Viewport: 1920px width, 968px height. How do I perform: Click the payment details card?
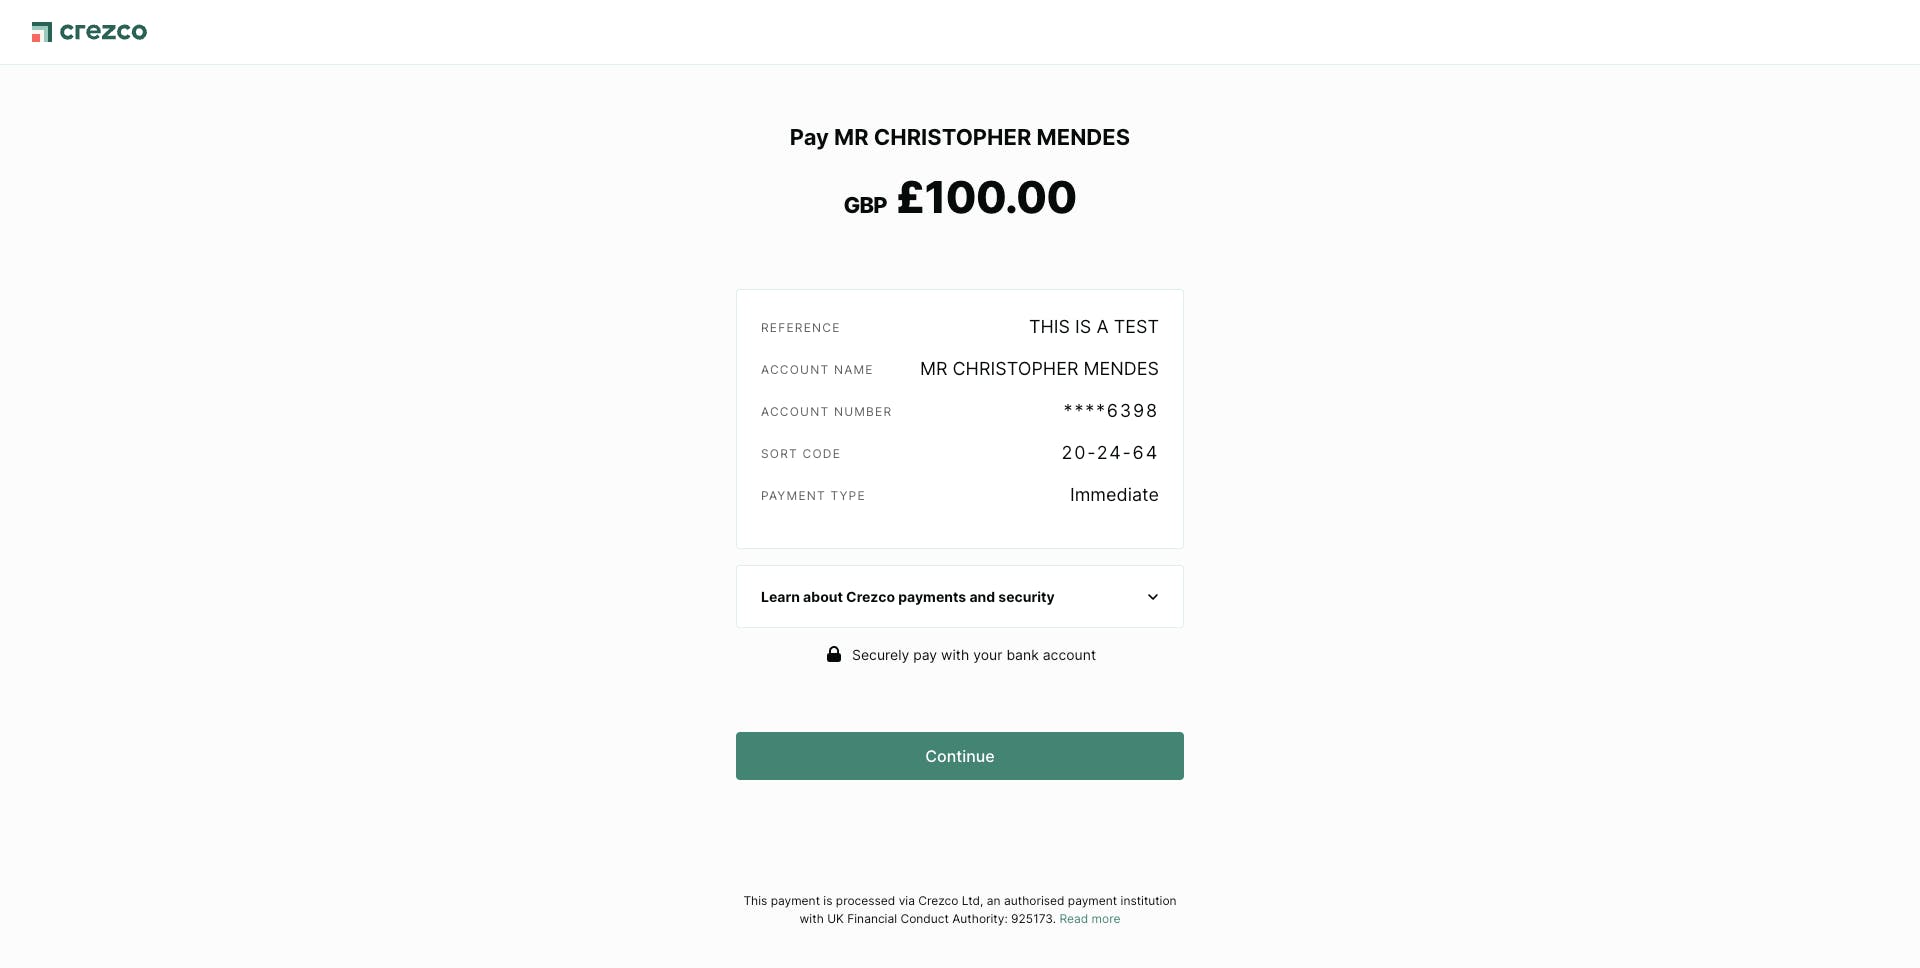pos(959,419)
